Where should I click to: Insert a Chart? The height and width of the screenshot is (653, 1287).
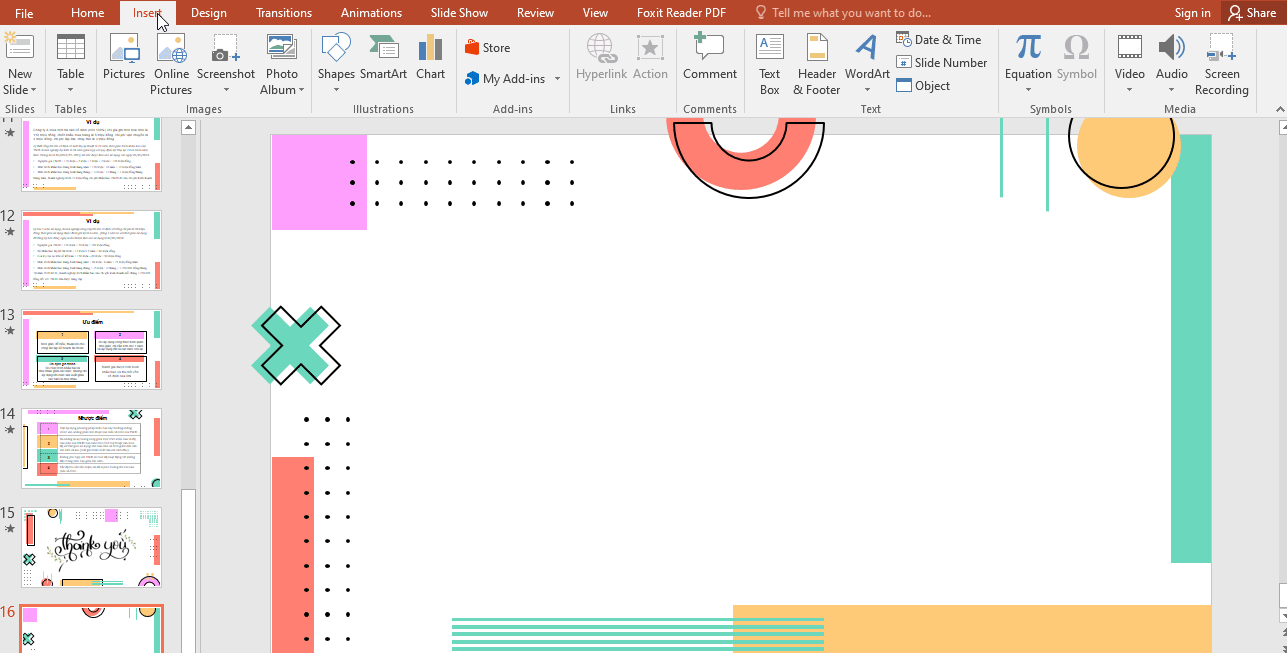[x=430, y=60]
